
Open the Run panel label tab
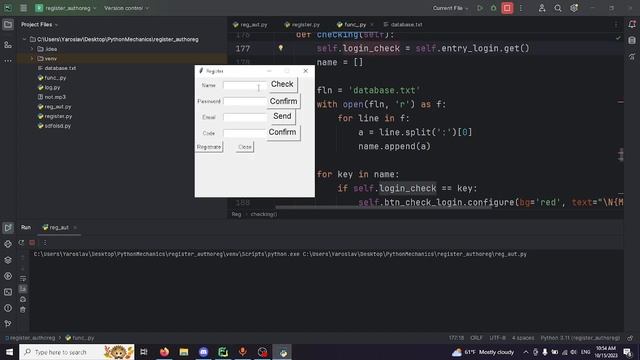coord(26,227)
